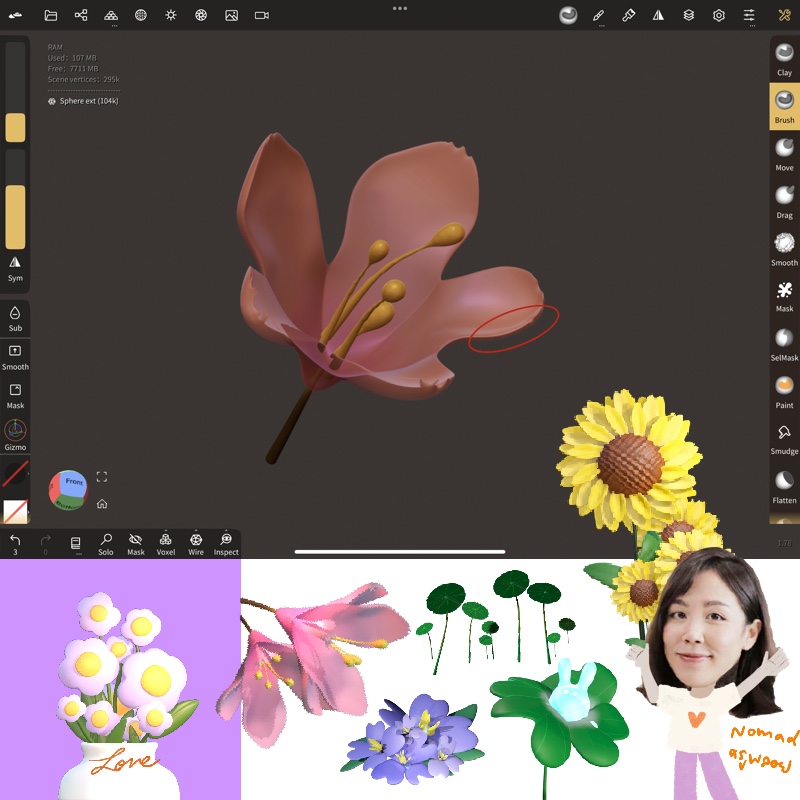The image size is (800, 800).
Task: Pick the Drag tool
Action: click(784, 201)
